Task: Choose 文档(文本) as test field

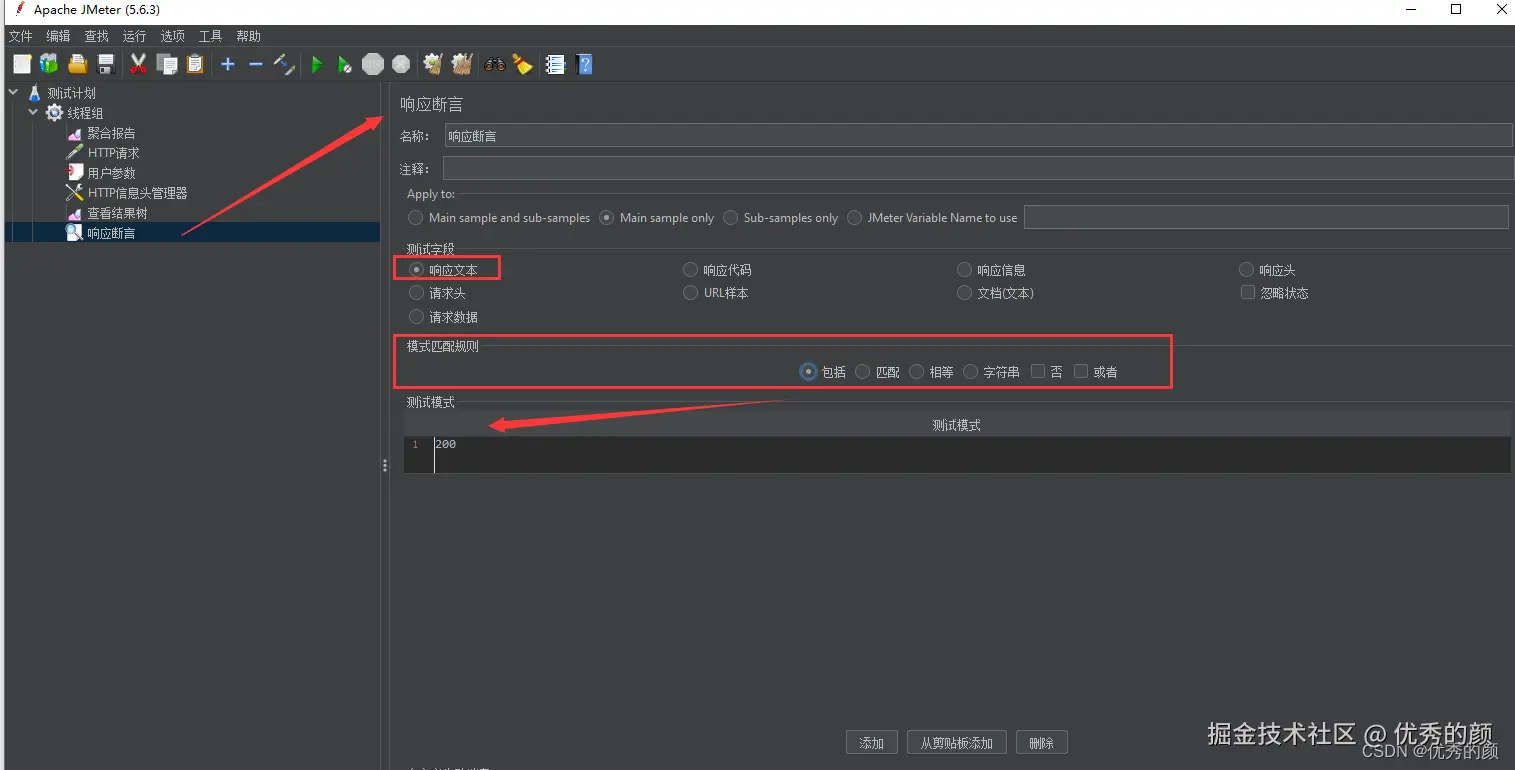Action: click(965, 293)
